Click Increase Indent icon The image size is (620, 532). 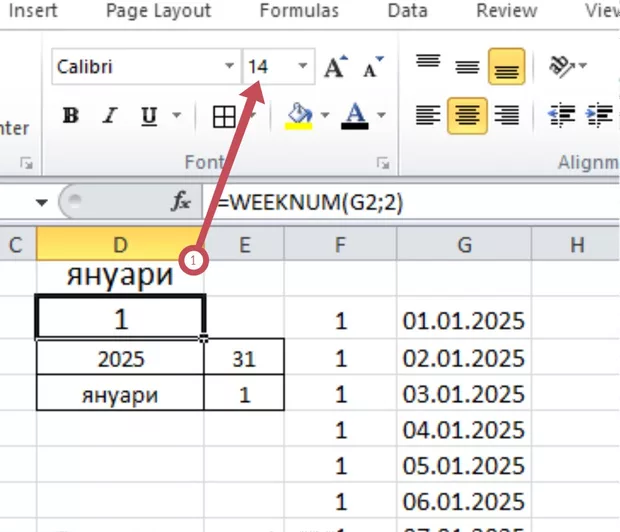pyautogui.click(x=599, y=115)
